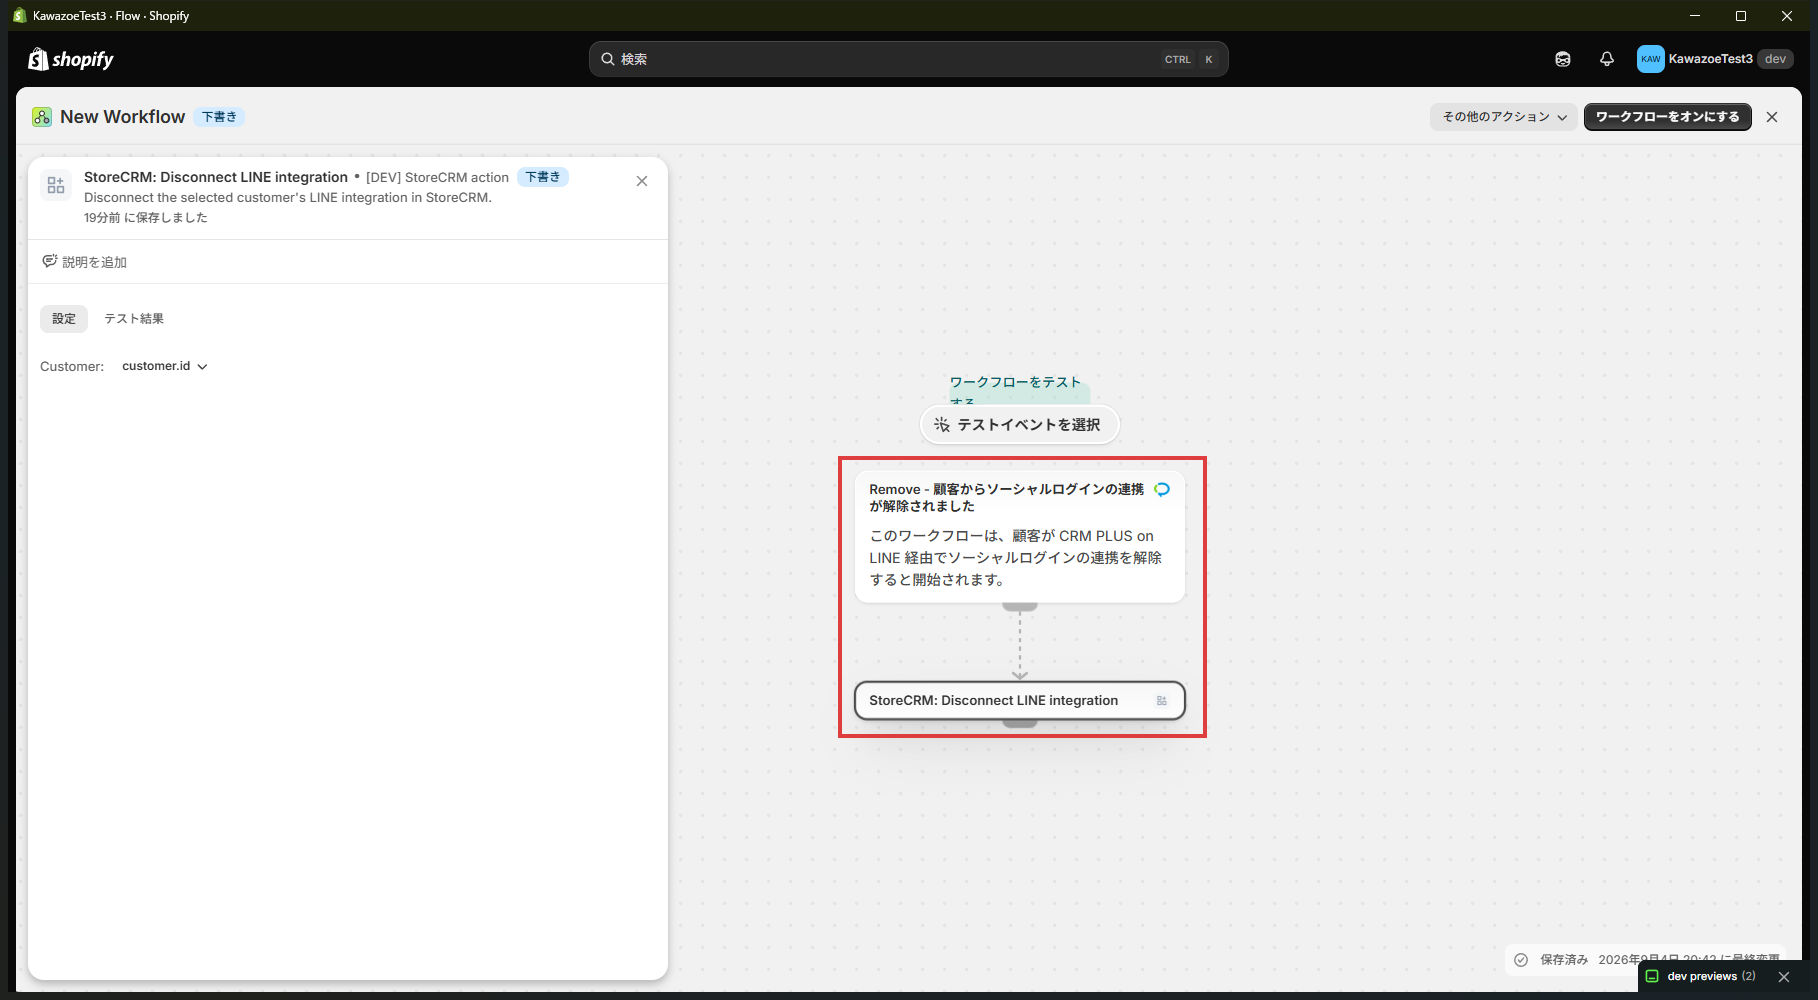The image size is (1818, 1000).
Task: Select the 設定 tab
Action: click(x=64, y=318)
